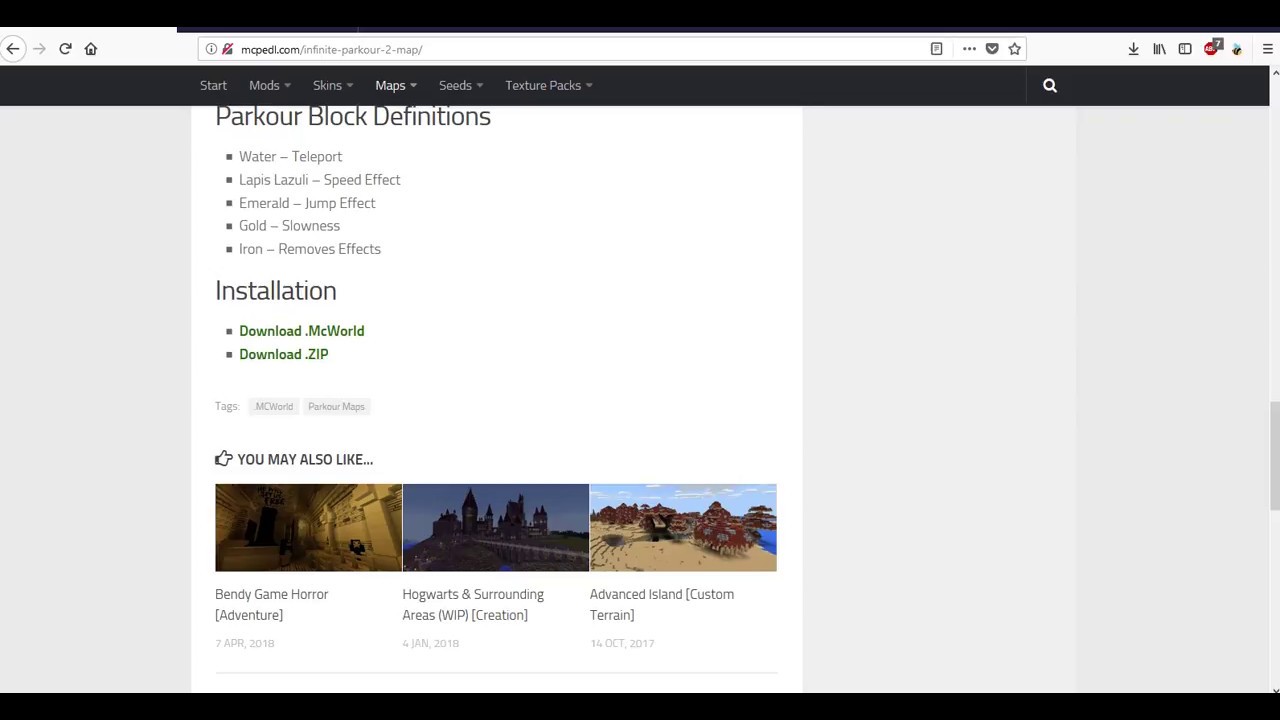Click the 'Water – Teleport' list item

pyautogui.click(x=290, y=157)
